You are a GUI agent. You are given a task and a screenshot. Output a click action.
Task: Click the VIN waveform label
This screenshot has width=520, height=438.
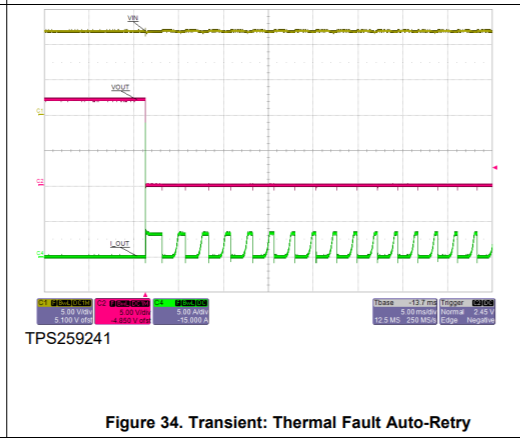click(133, 18)
